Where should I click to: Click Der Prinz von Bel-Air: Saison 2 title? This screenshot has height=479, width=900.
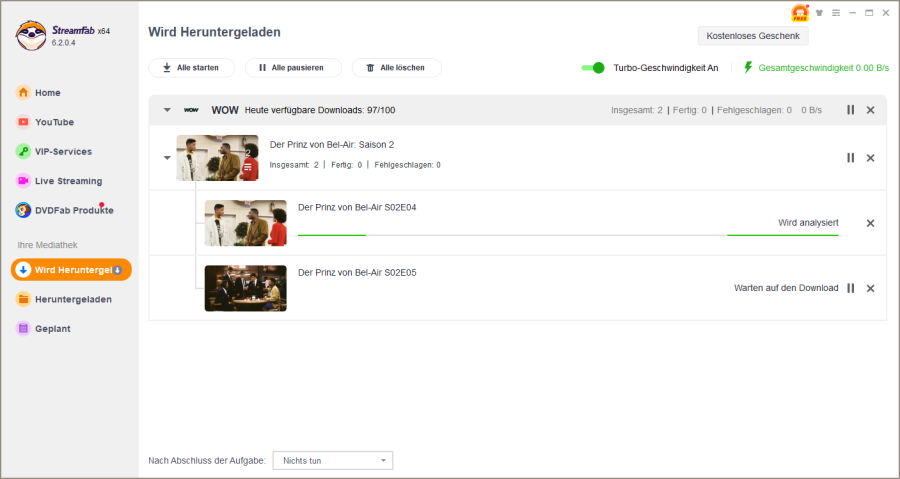[x=332, y=145]
